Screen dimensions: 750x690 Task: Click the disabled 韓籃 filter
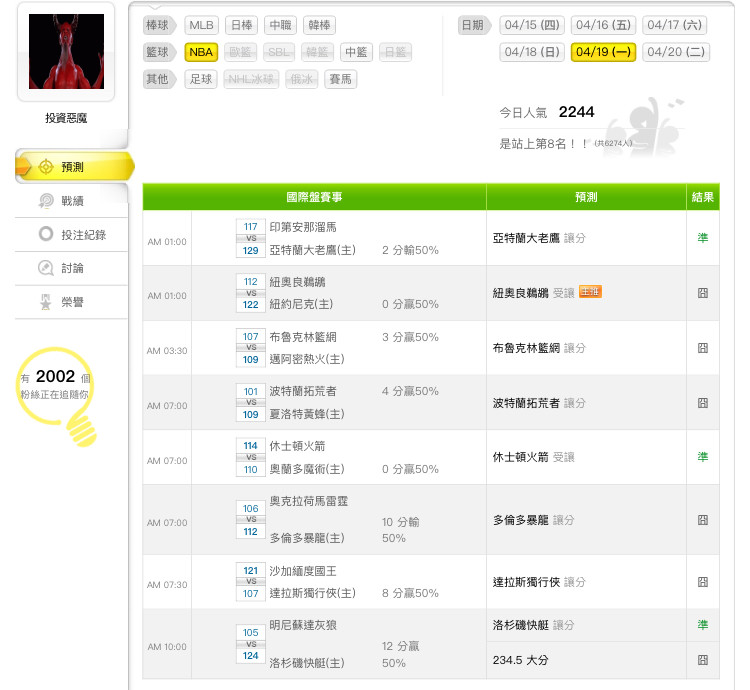click(x=318, y=52)
